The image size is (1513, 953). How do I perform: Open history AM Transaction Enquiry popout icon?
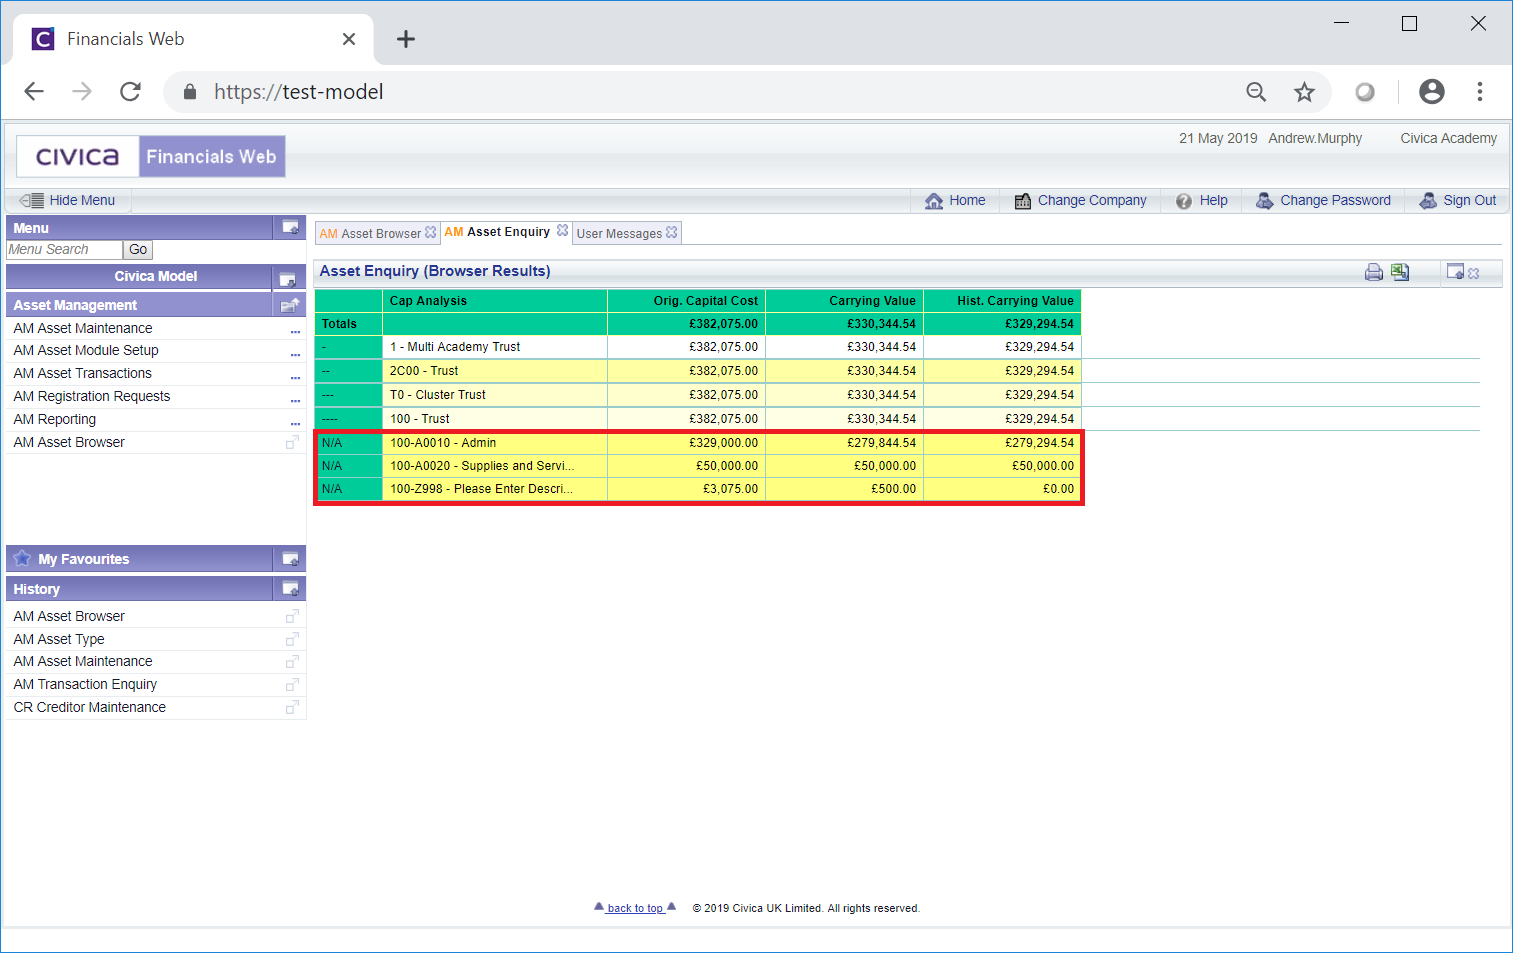(292, 684)
